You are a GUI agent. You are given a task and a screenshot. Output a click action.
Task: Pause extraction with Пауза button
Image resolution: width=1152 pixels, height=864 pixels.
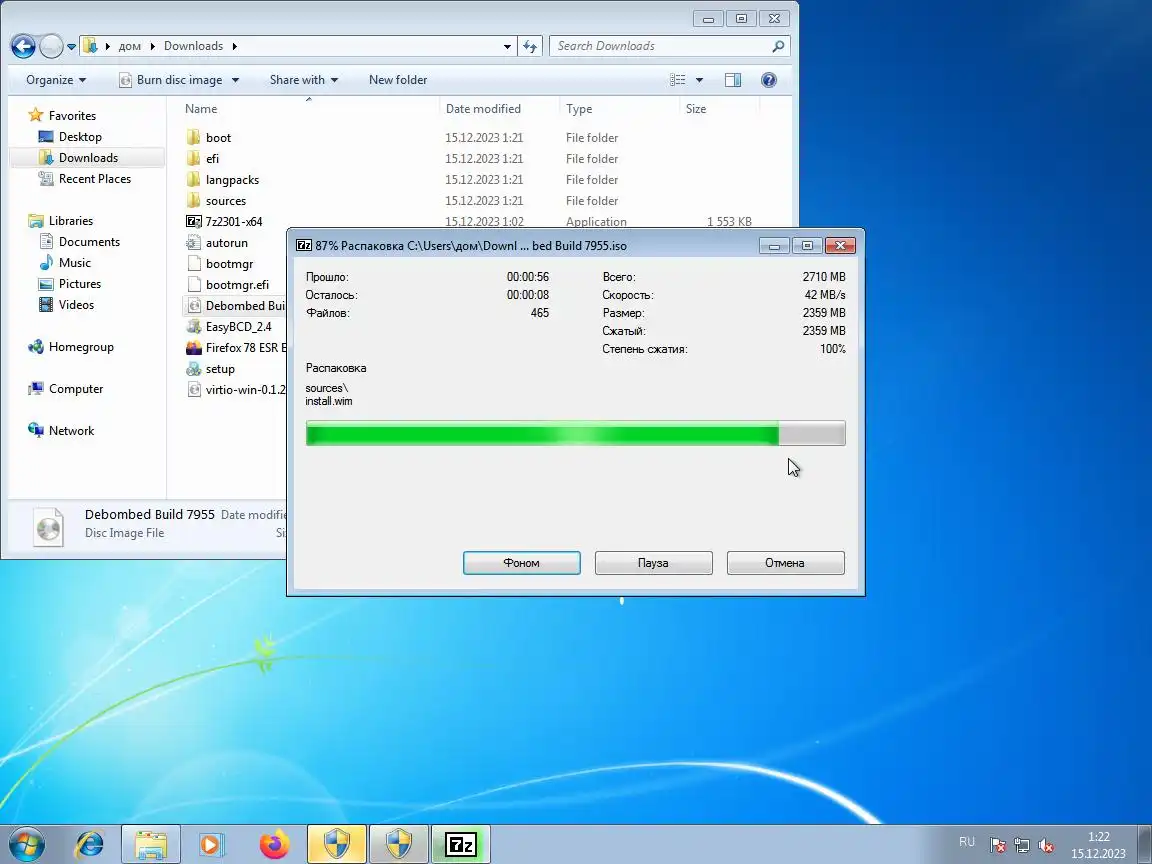(653, 563)
